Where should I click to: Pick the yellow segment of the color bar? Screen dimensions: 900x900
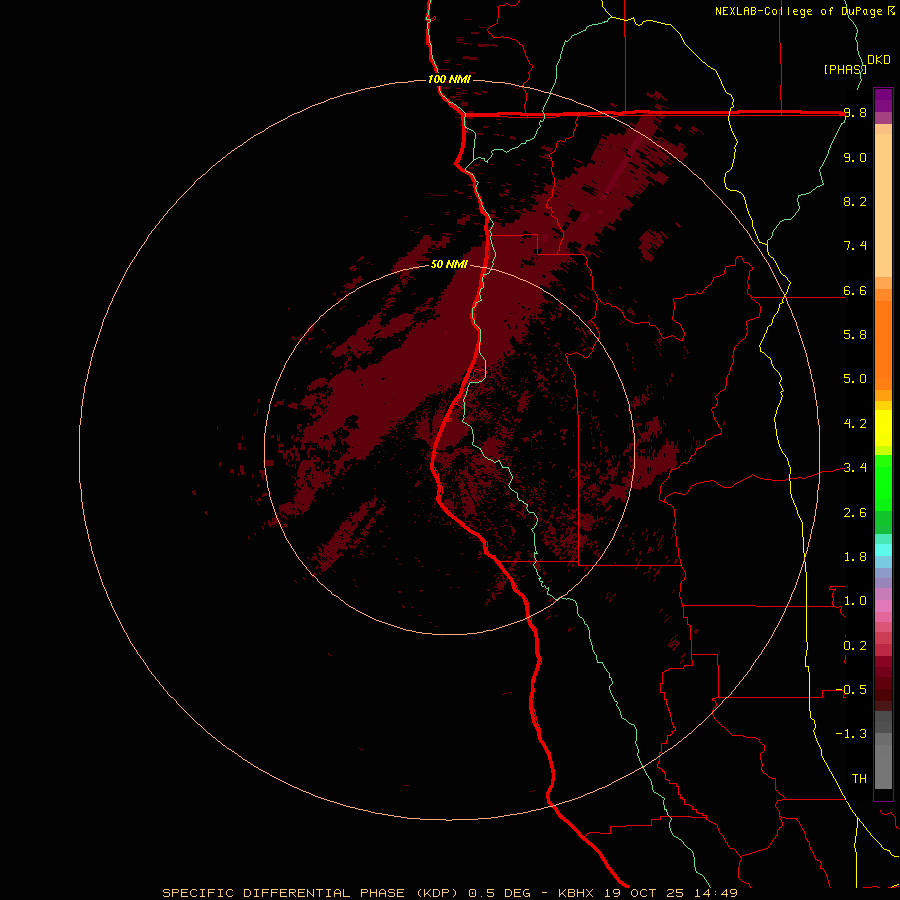(883, 428)
